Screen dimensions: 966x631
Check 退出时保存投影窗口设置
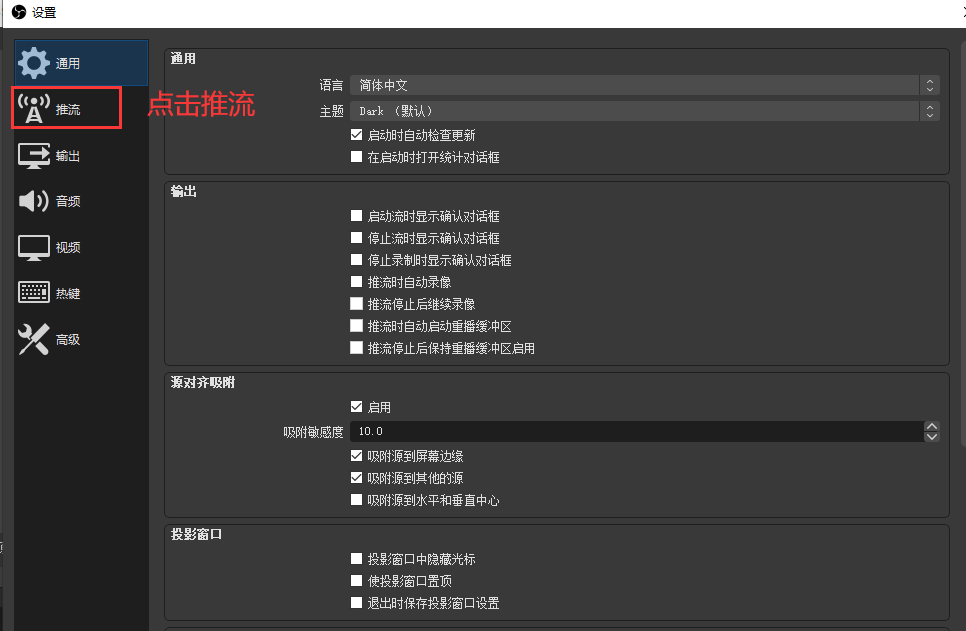coord(356,603)
